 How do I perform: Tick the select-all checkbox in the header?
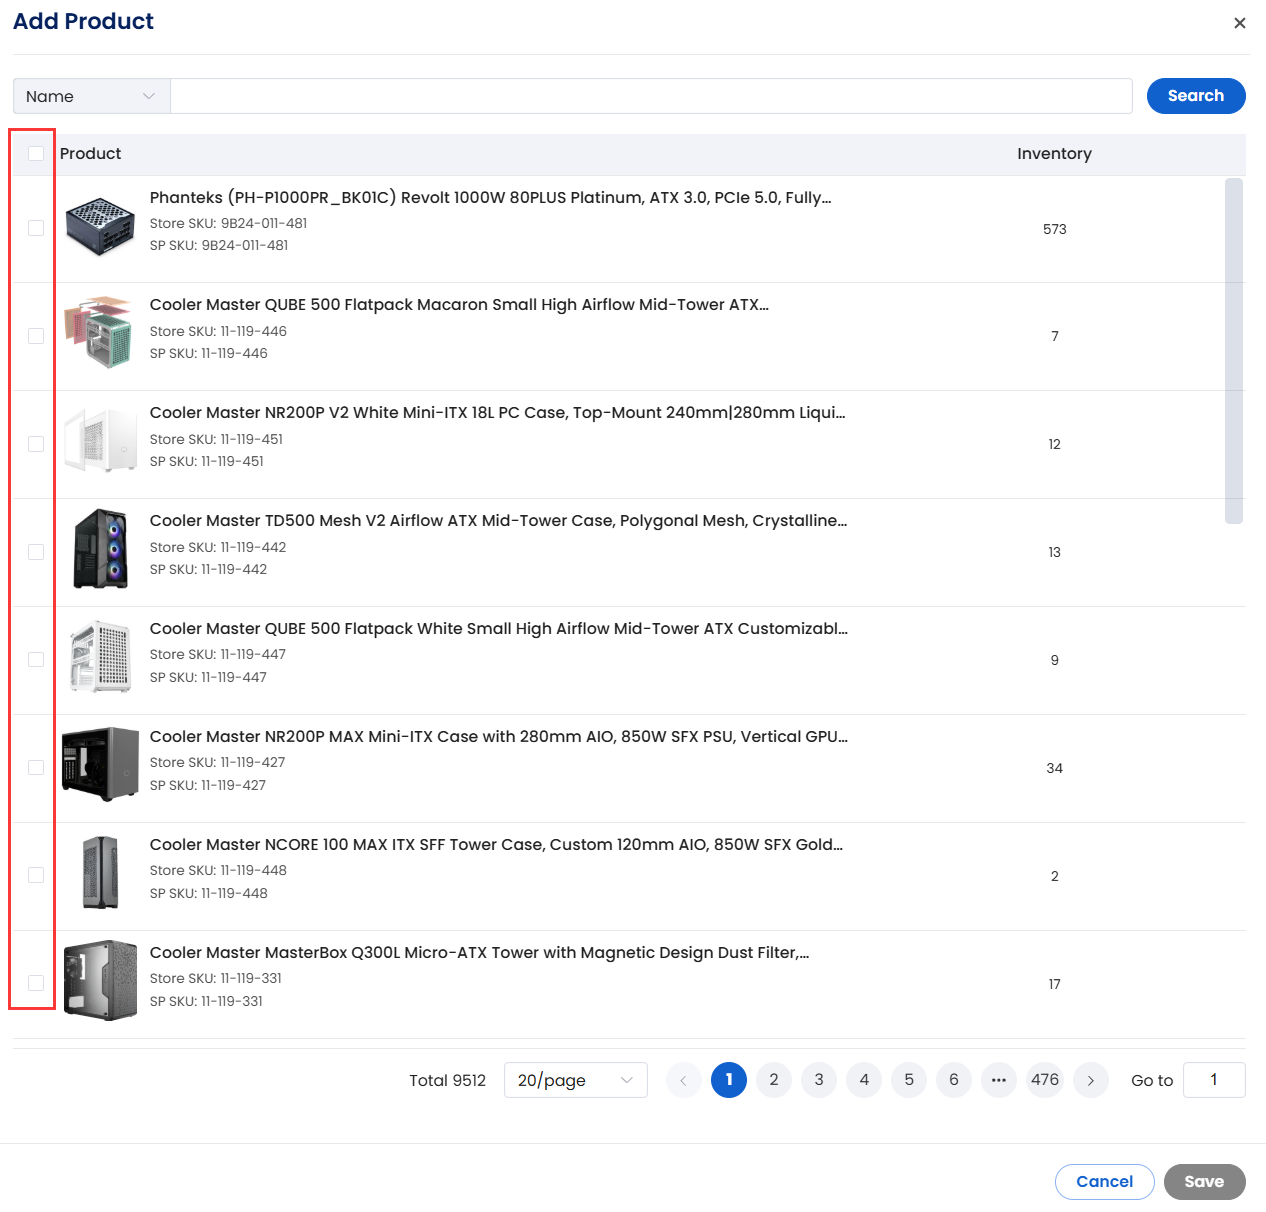tap(36, 153)
